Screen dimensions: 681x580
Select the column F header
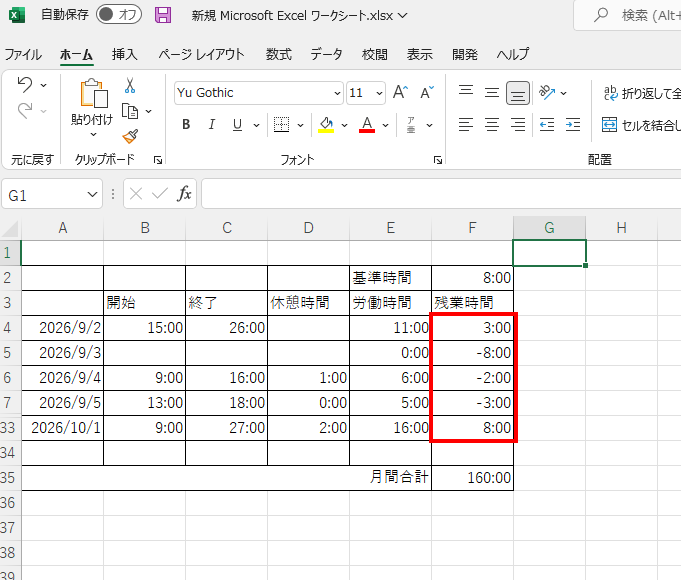pos(472,228)
